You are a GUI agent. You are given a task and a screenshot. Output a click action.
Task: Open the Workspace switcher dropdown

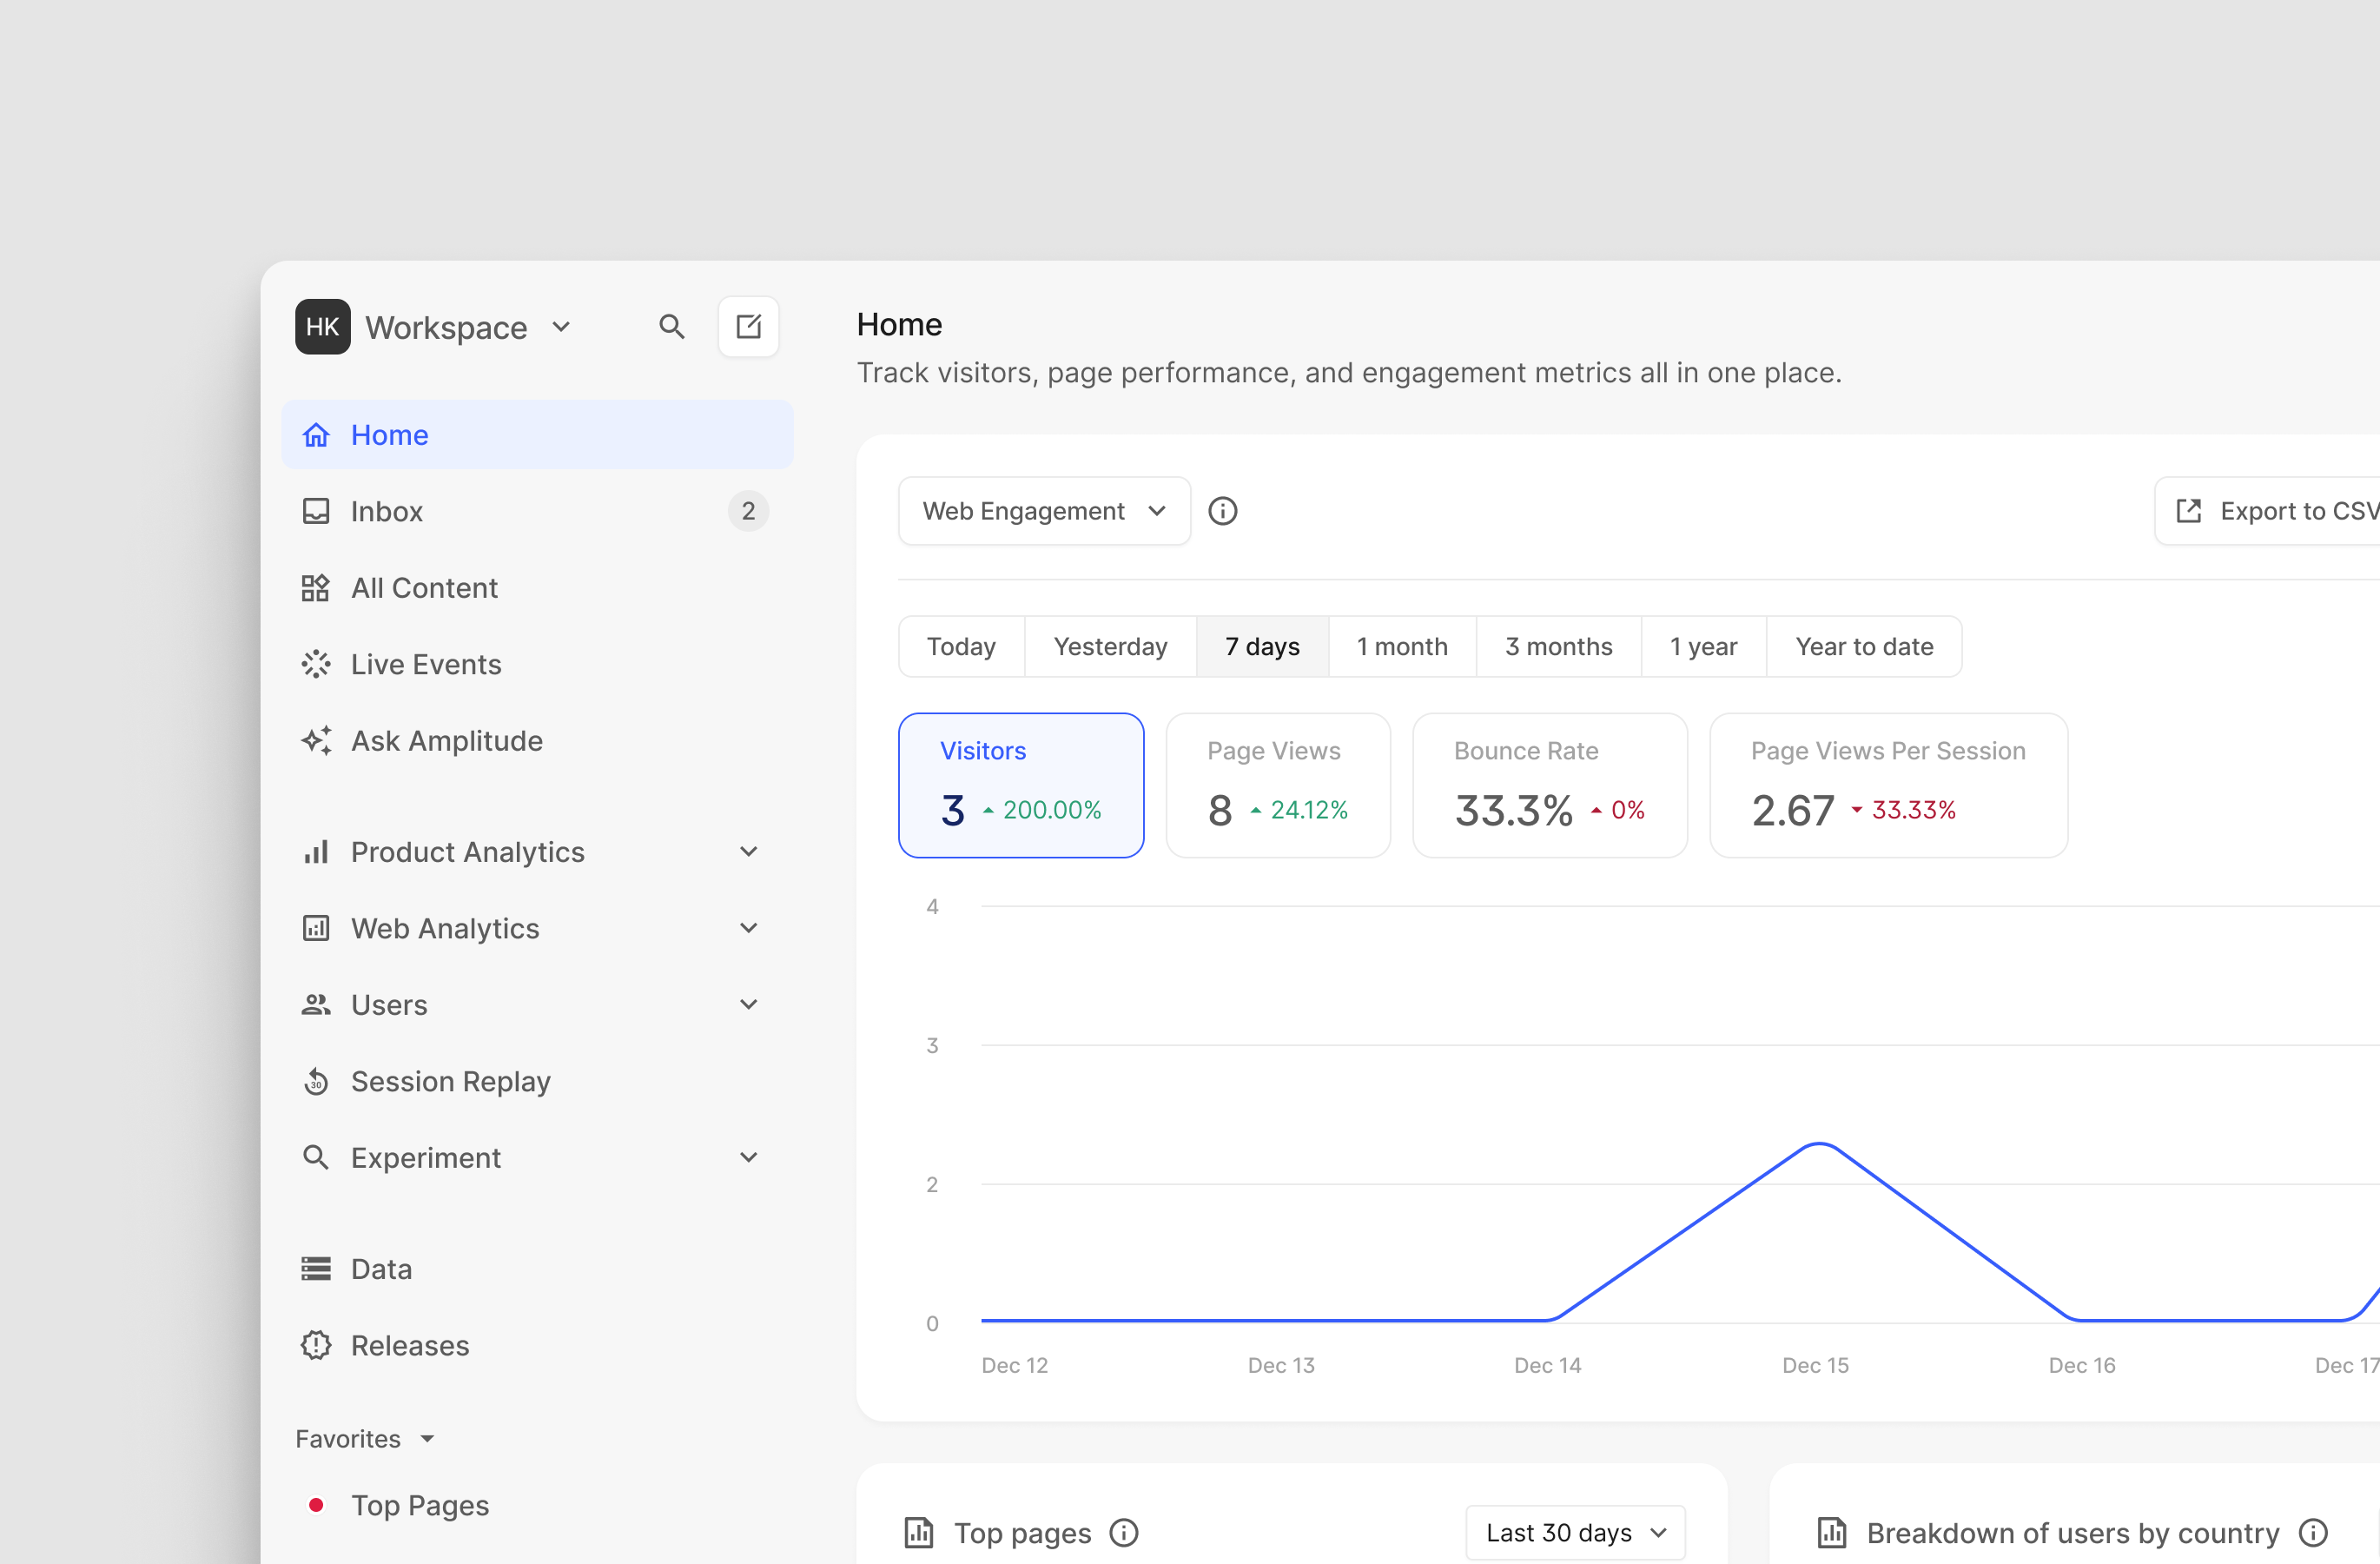point(562,327)
